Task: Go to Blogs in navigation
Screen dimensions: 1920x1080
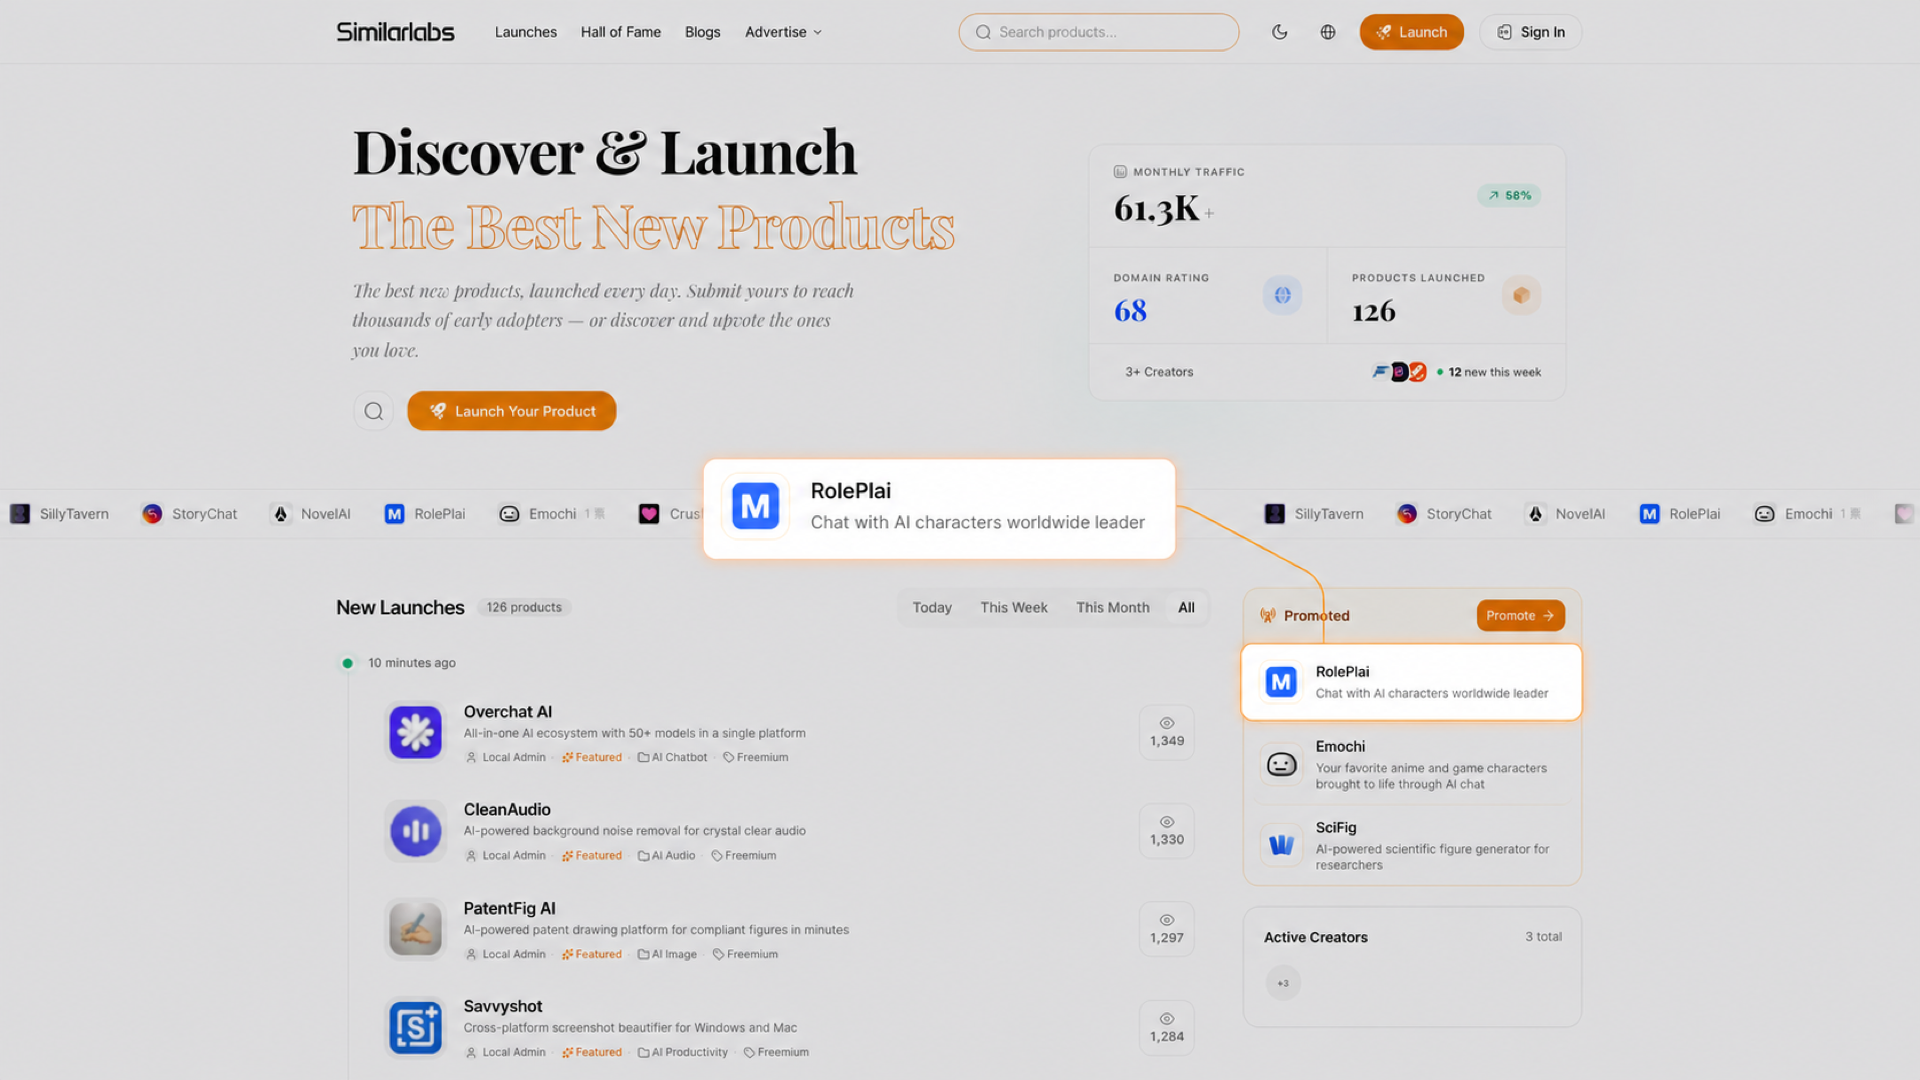Action: pos(703,32)
